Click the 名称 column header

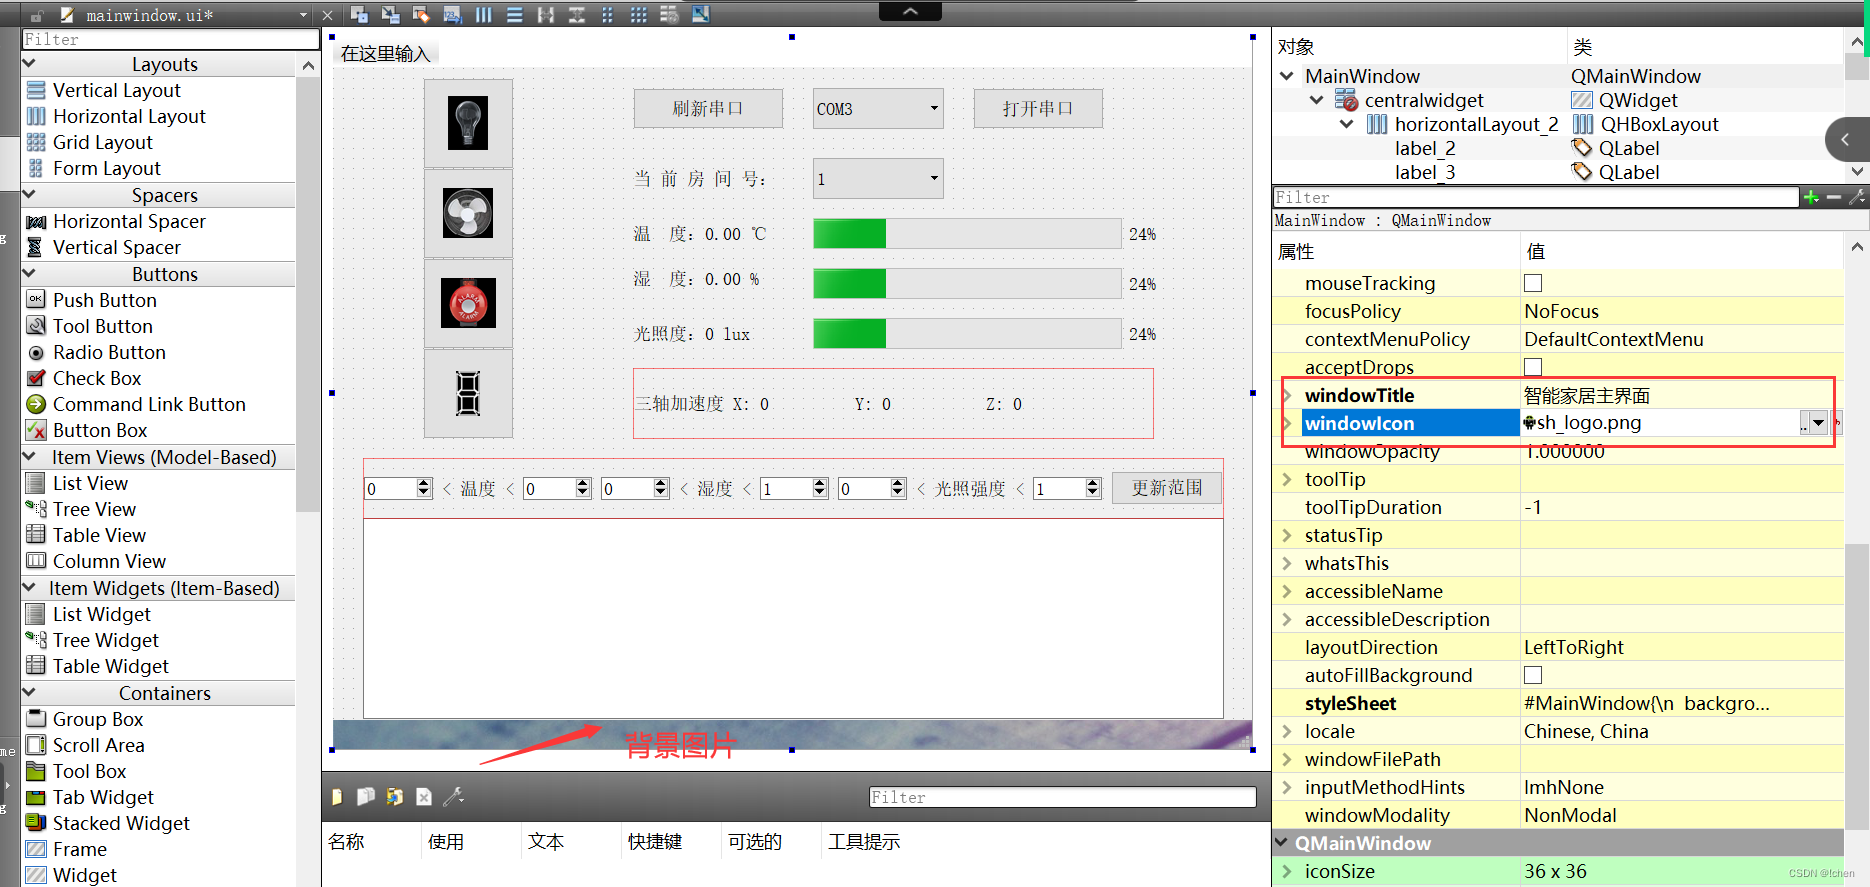pos(346,842)
